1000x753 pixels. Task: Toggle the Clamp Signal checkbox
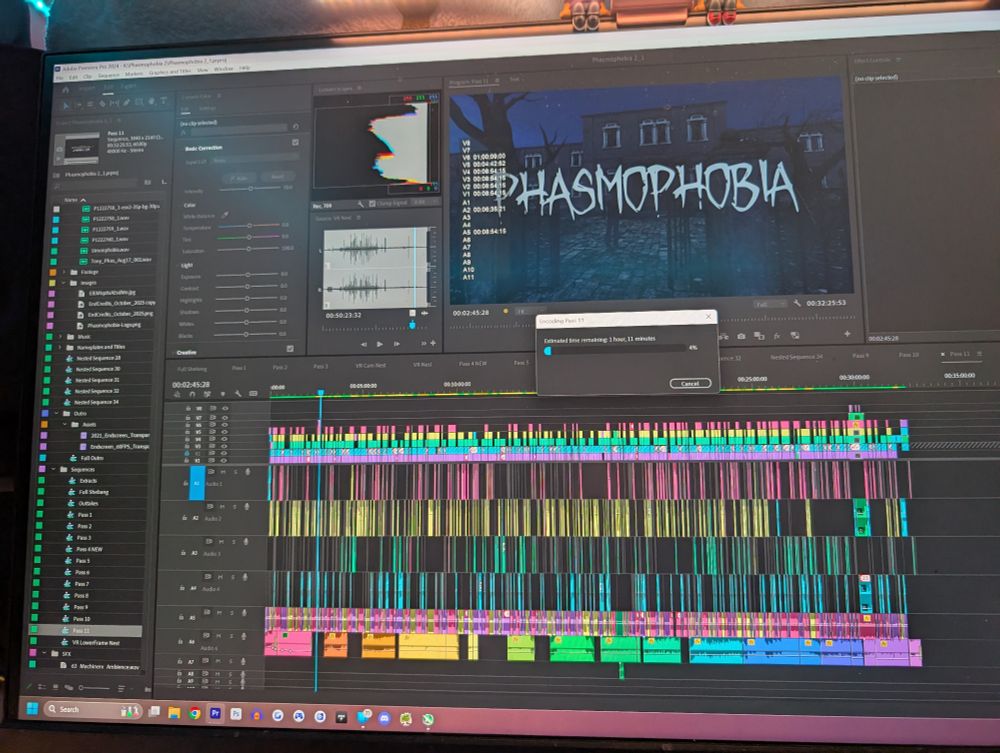pyautogui.click(x=372, y=204)
